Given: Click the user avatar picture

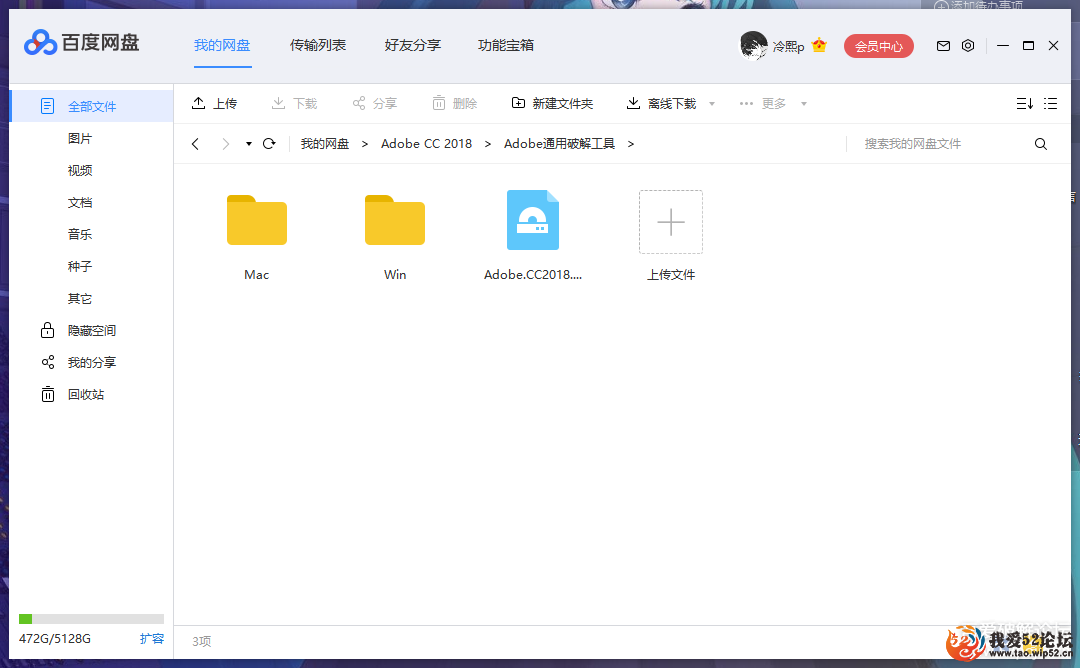Looking at the screenshot, I should pos(753,45).
